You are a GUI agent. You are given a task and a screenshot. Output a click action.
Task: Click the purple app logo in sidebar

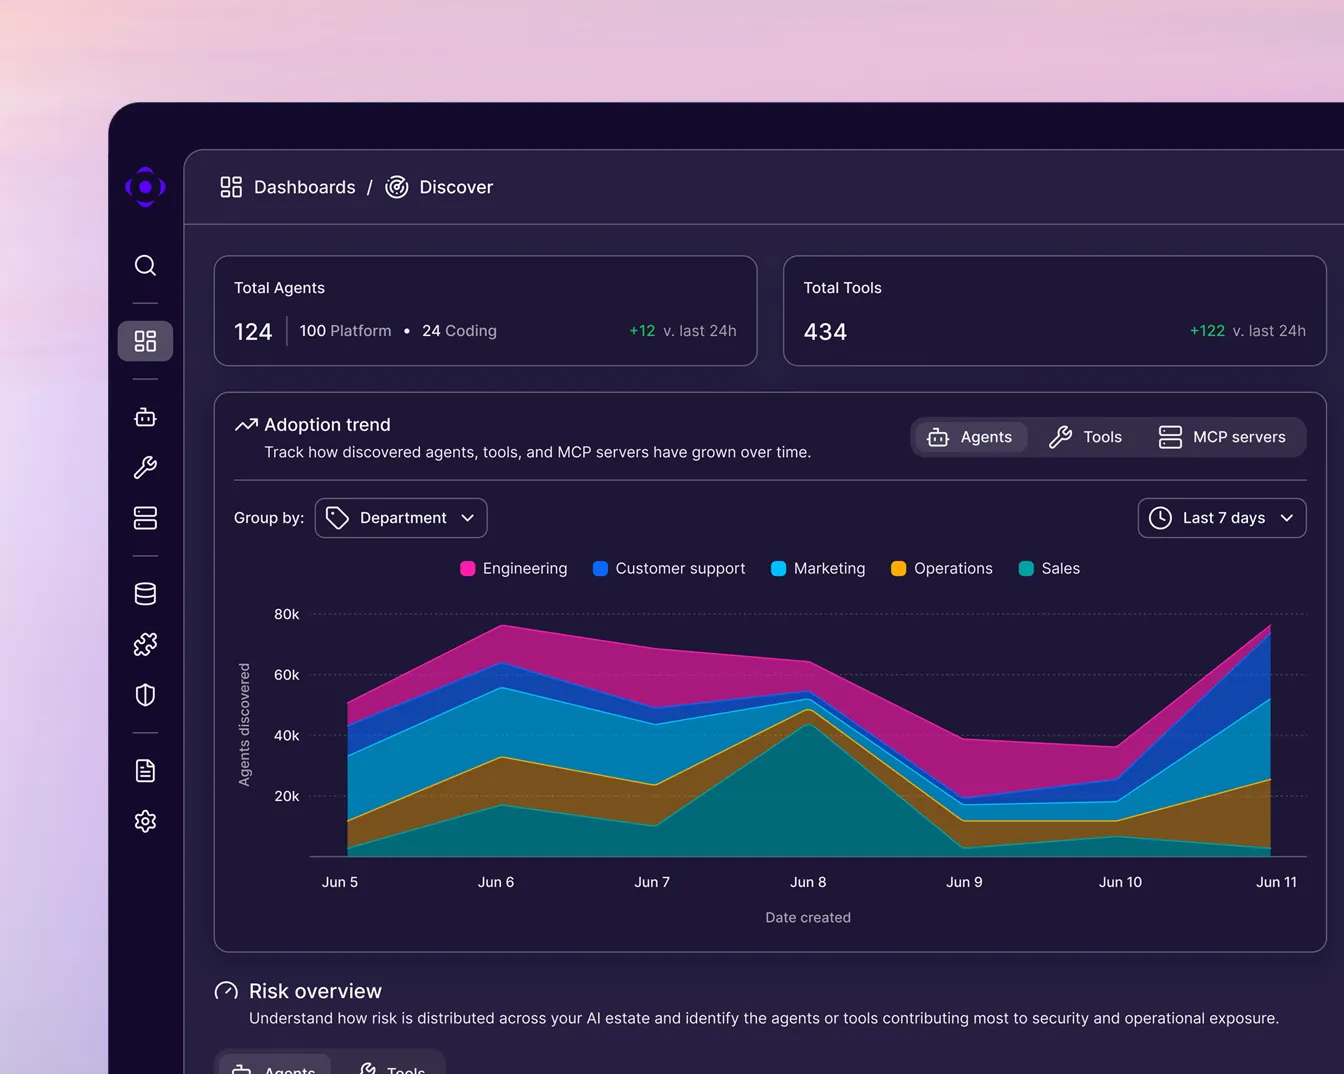(145, 187)
